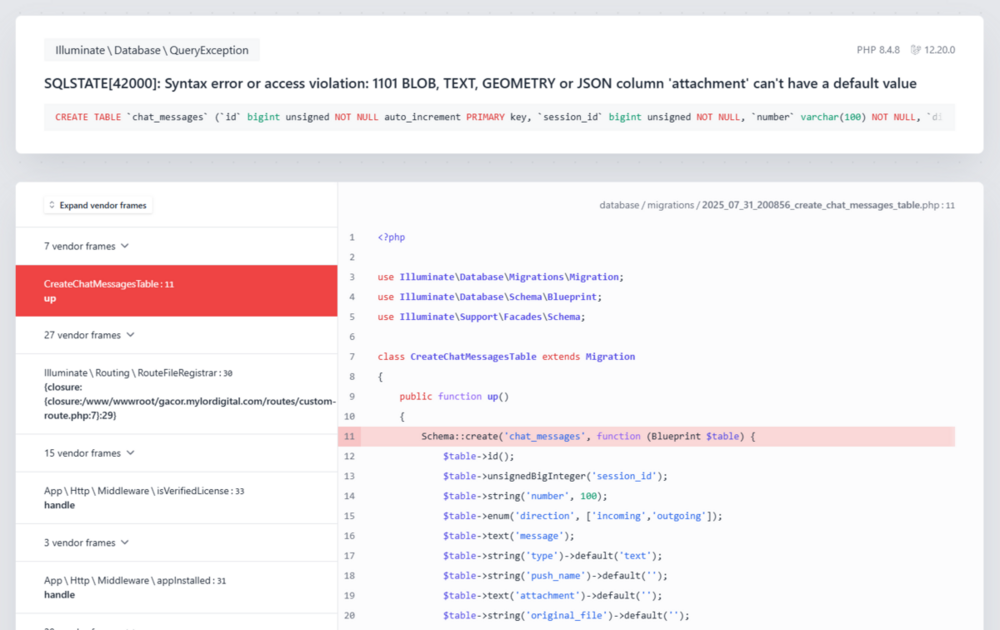Click the Laravel version icon next to 12.20.0
Screen dimensions: 1000x630
[915, 50]
